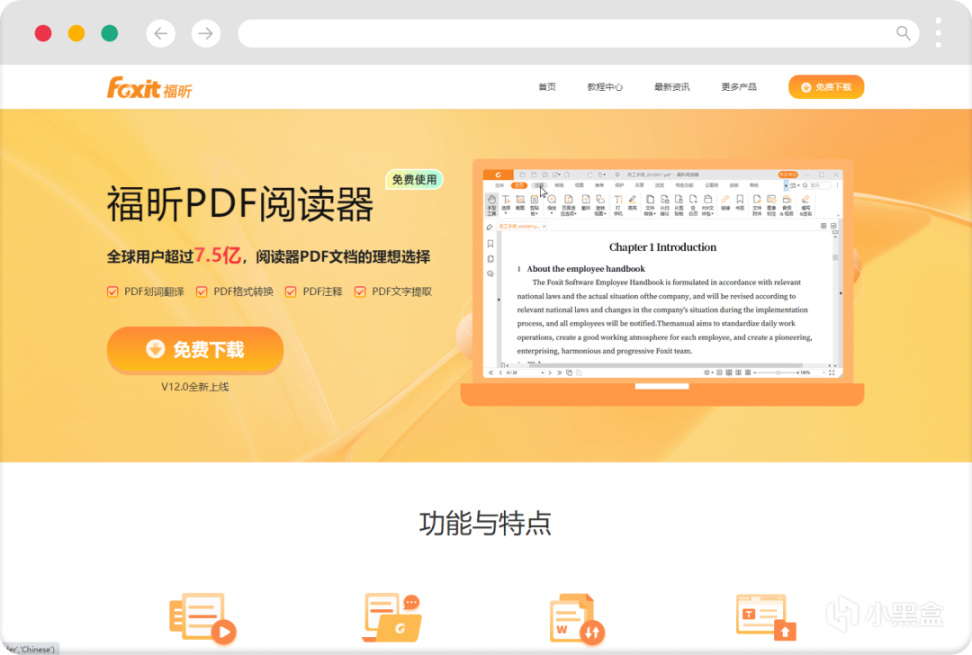Go to next page in Foxit status bar

[x=550, y=372]
